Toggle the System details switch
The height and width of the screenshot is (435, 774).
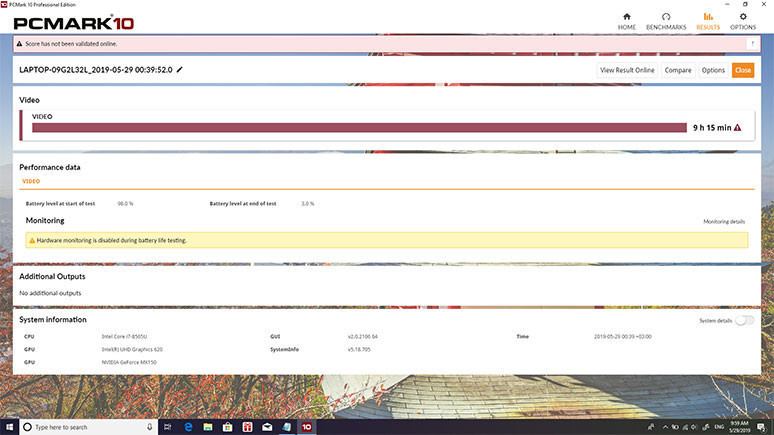pyautogui.click(x=744, y=320)
